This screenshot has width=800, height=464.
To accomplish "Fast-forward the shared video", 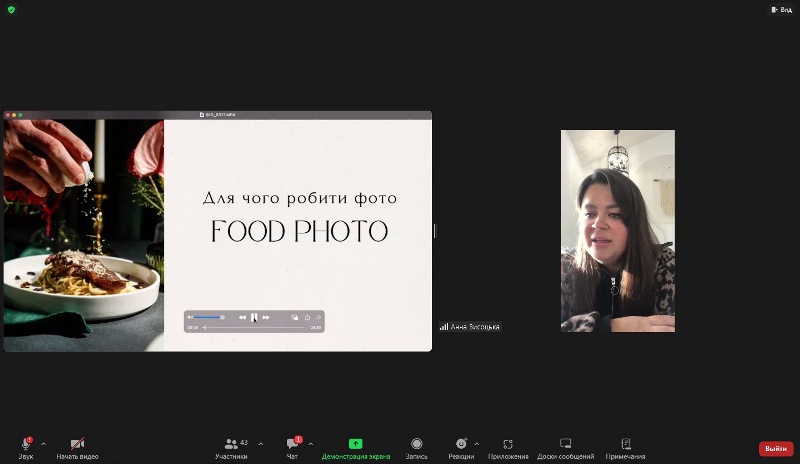I will pyautogui.click(x=266, y=318).
